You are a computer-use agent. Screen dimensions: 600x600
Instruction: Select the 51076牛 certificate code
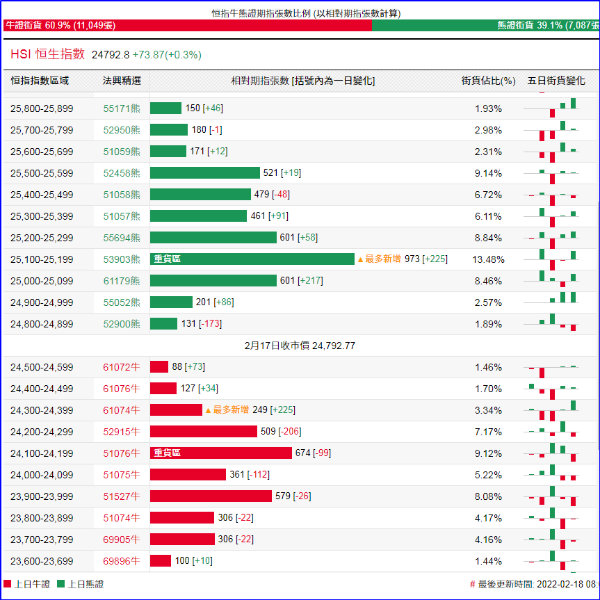(x=121, y=453)
